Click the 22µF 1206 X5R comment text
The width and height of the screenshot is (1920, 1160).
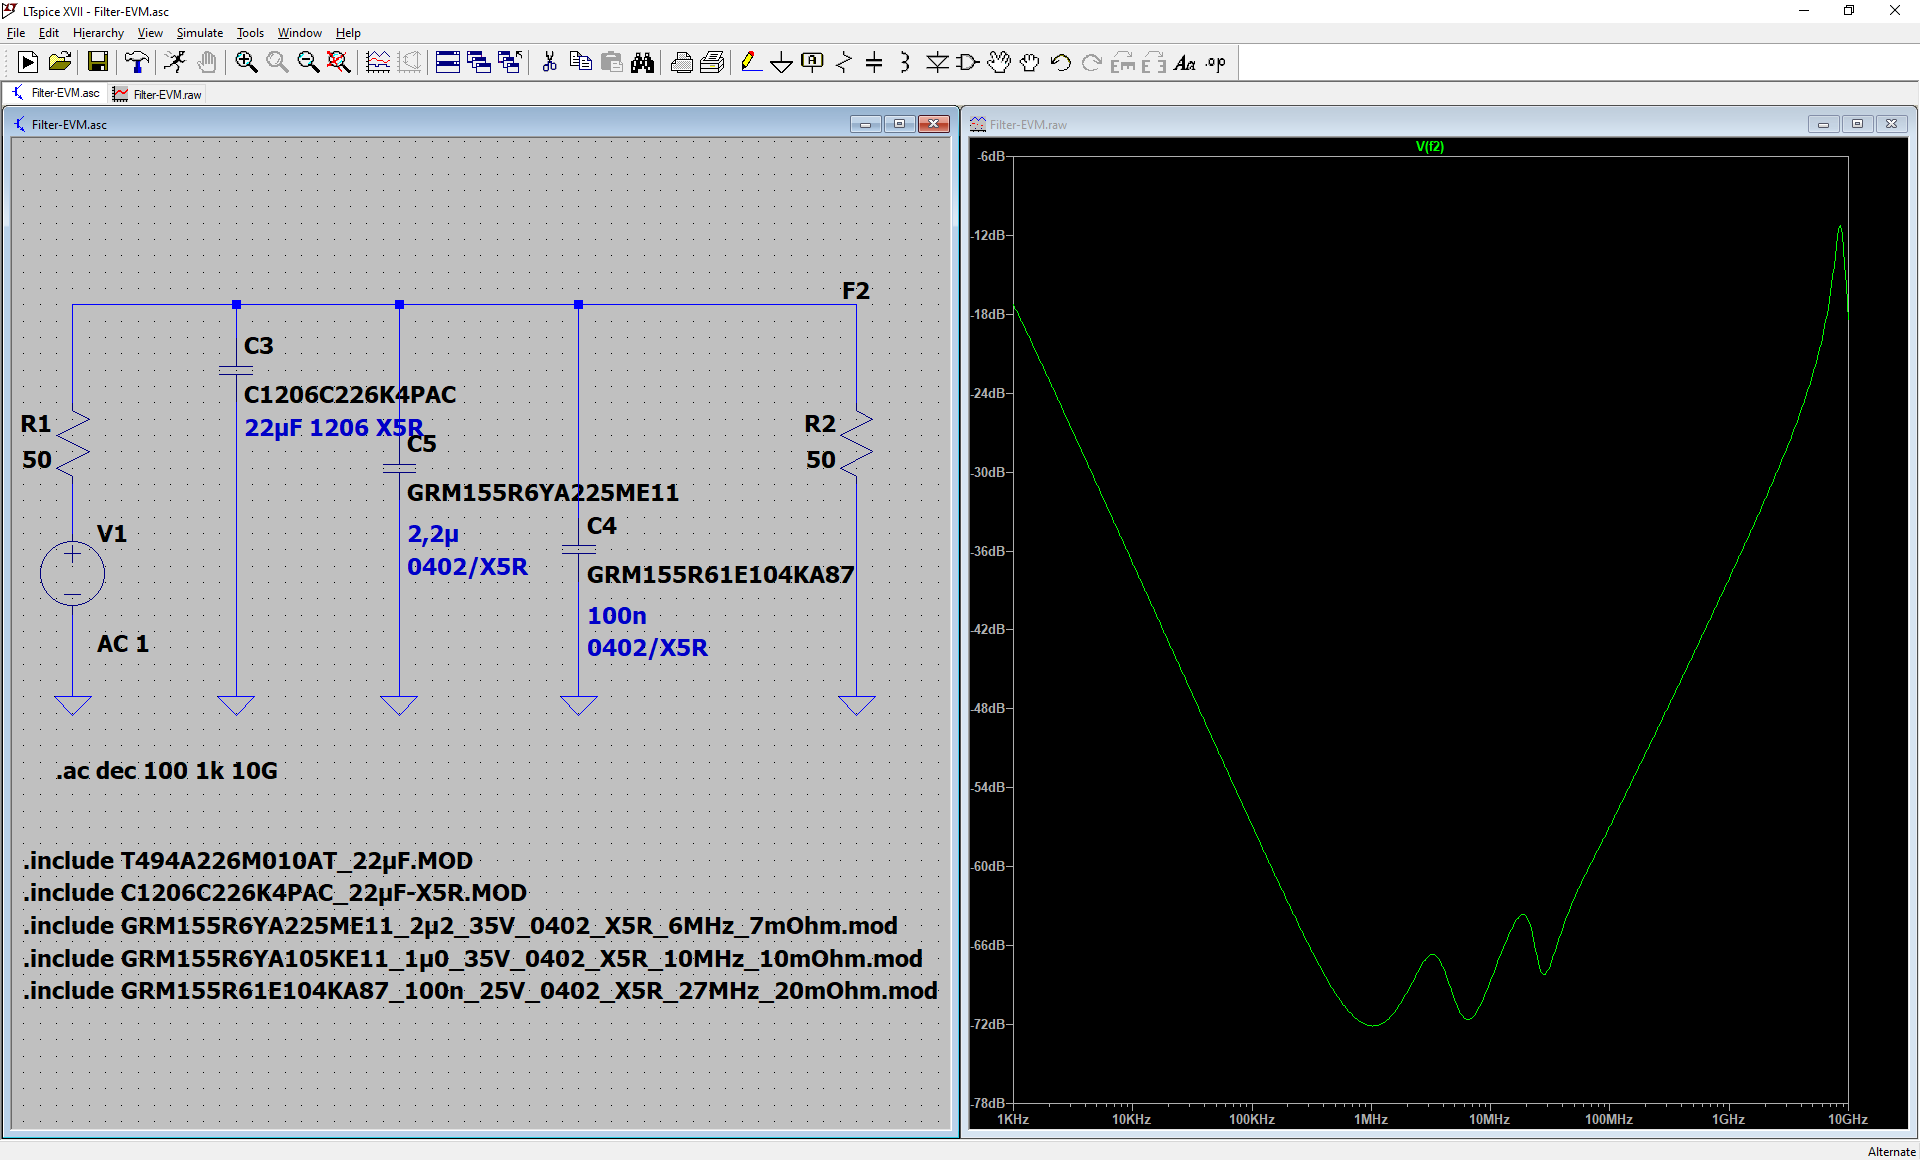click(334, 428)
